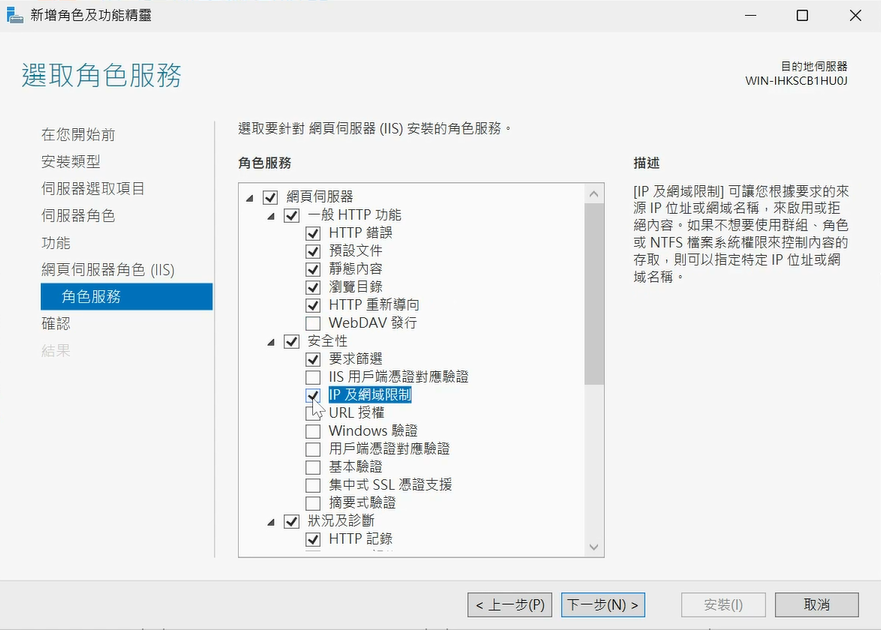
Task: Uncheck the 一般 HTTP 功能 checkbox
Action: click(292, 215)
